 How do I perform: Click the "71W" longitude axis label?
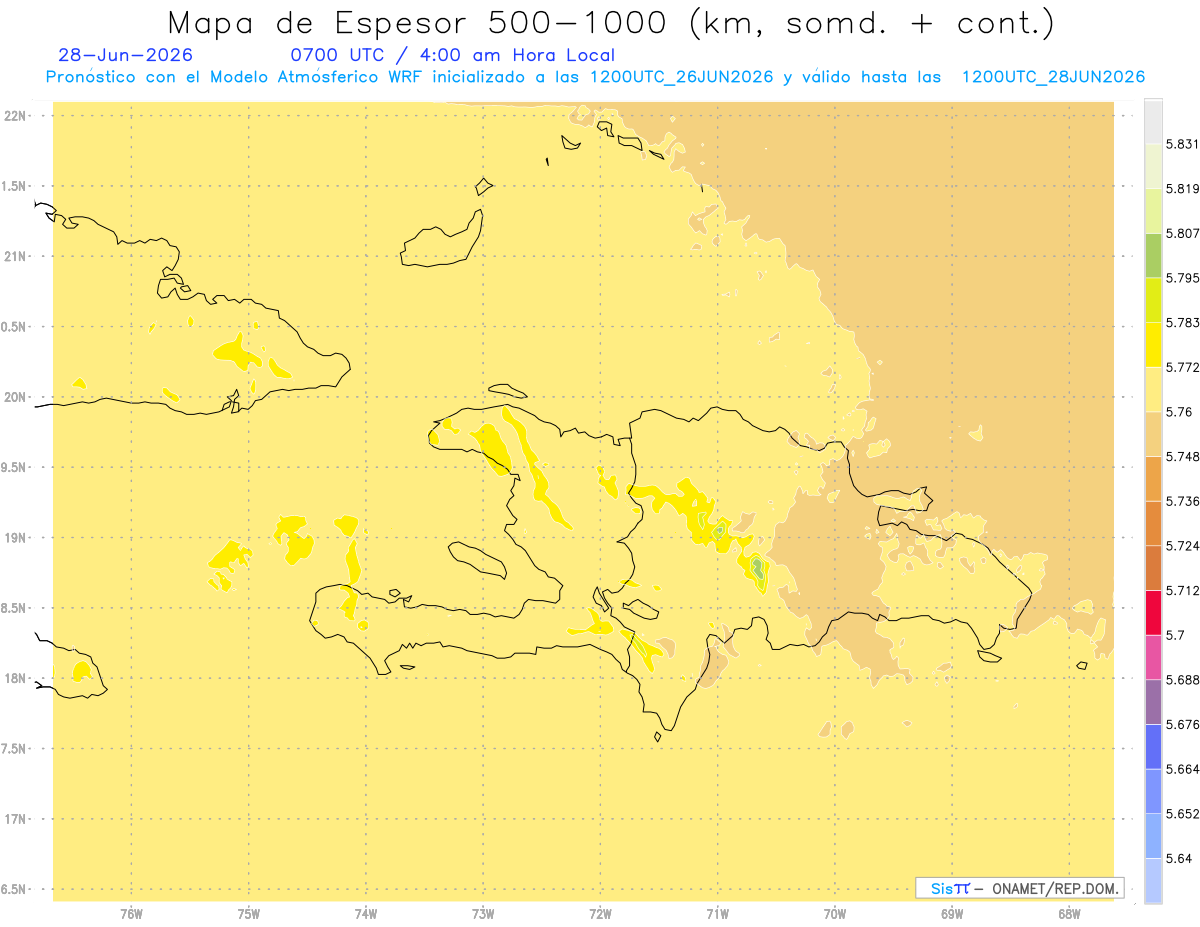coord(717,914)
